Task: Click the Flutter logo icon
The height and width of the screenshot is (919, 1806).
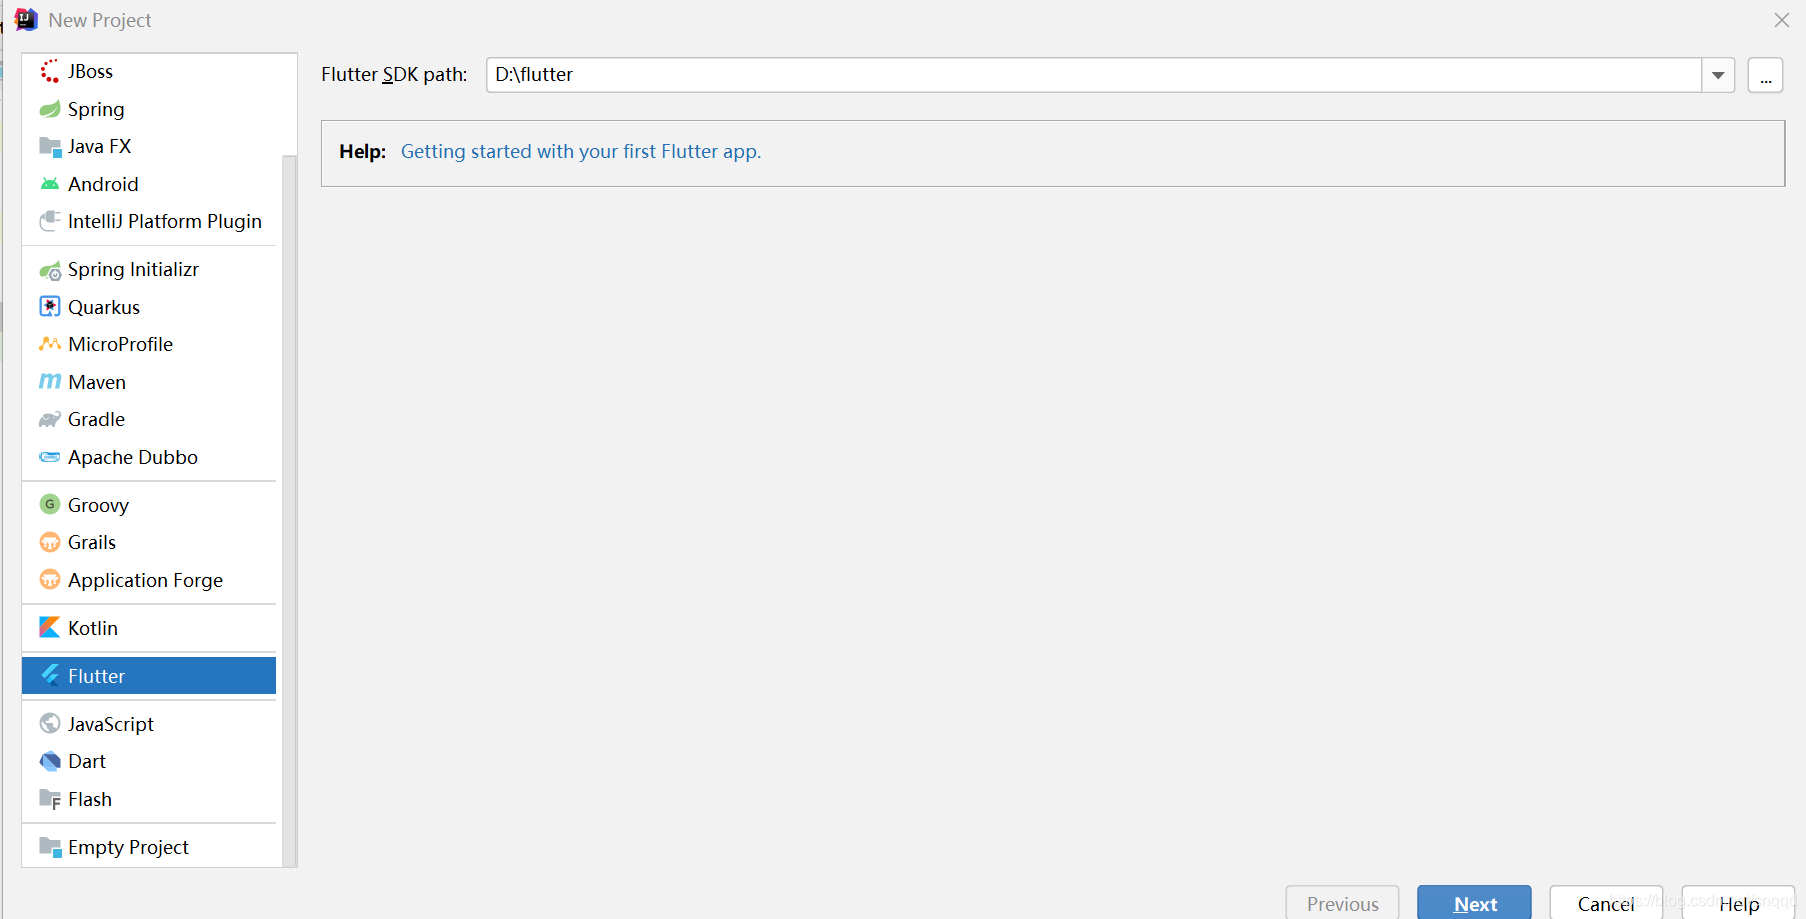Action: (50, 675)
